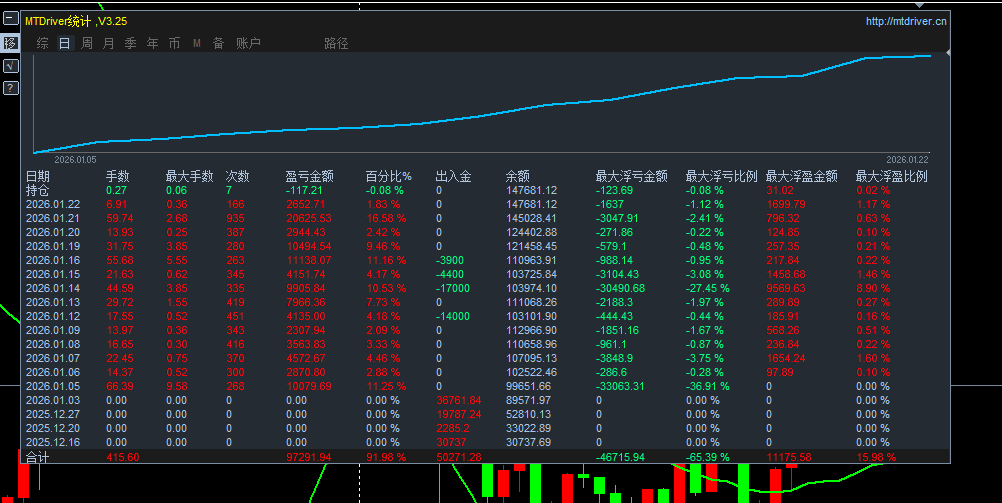Open help with the ? icon
Image resolution: width=1002 pixels, height=503 pixels.
tap(10, 88)
